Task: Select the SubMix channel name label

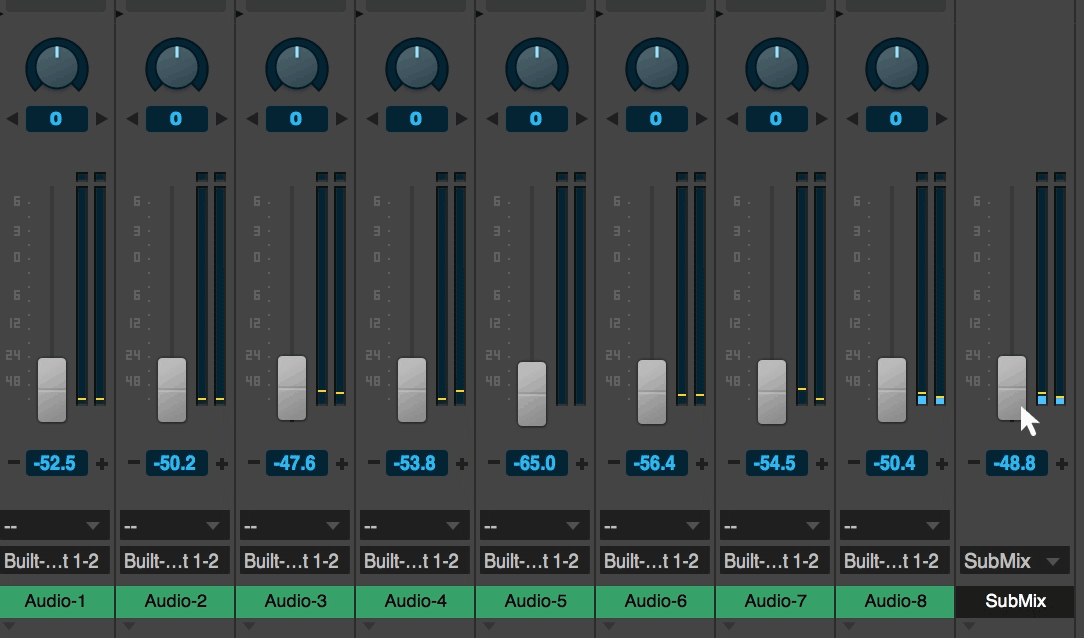Action: point(1015,601)
